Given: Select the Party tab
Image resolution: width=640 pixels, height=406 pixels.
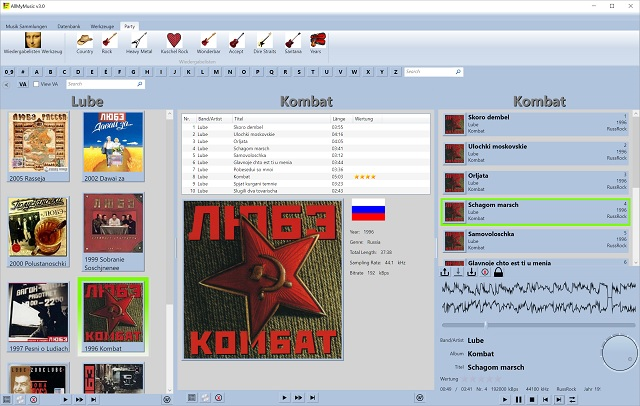Looking at the screenshot, I should click(129, 26).
